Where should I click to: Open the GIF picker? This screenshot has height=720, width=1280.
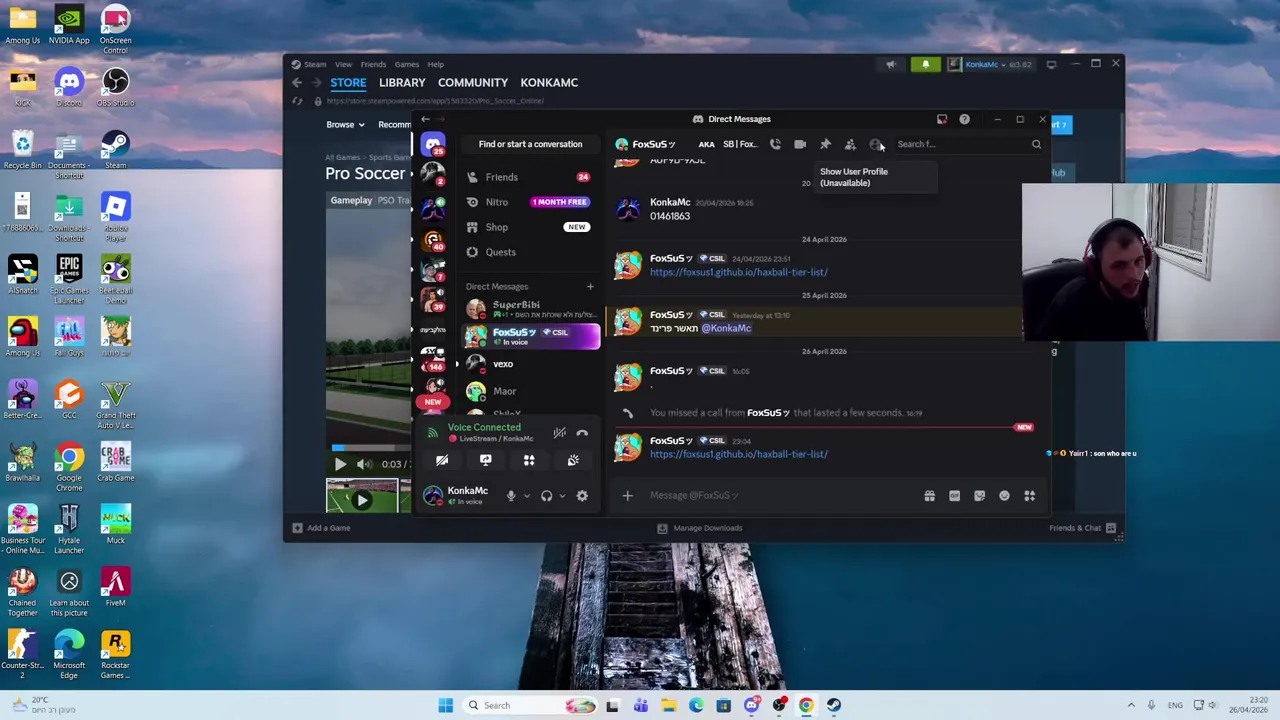coord(954,495)
